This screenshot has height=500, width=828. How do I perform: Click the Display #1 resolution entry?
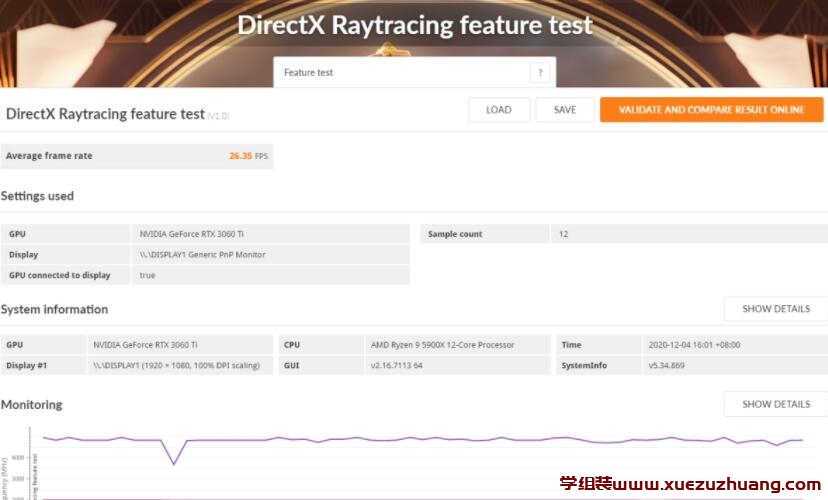pyautogui.click(x=177, y=366)
